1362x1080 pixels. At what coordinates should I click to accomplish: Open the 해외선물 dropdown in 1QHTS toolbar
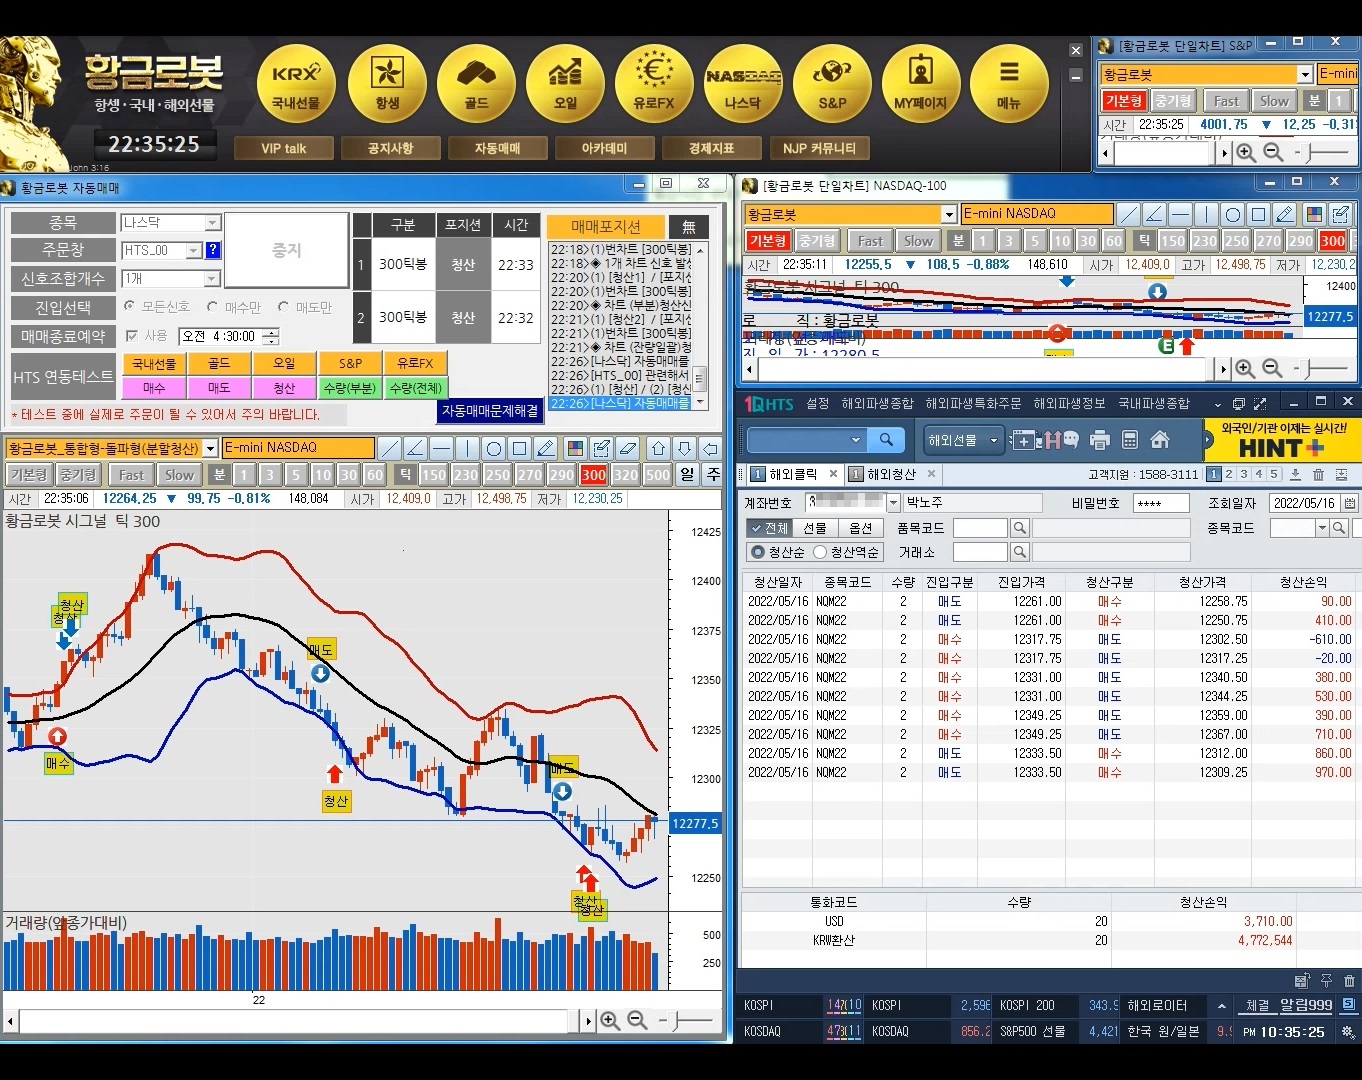coord(962,440)
